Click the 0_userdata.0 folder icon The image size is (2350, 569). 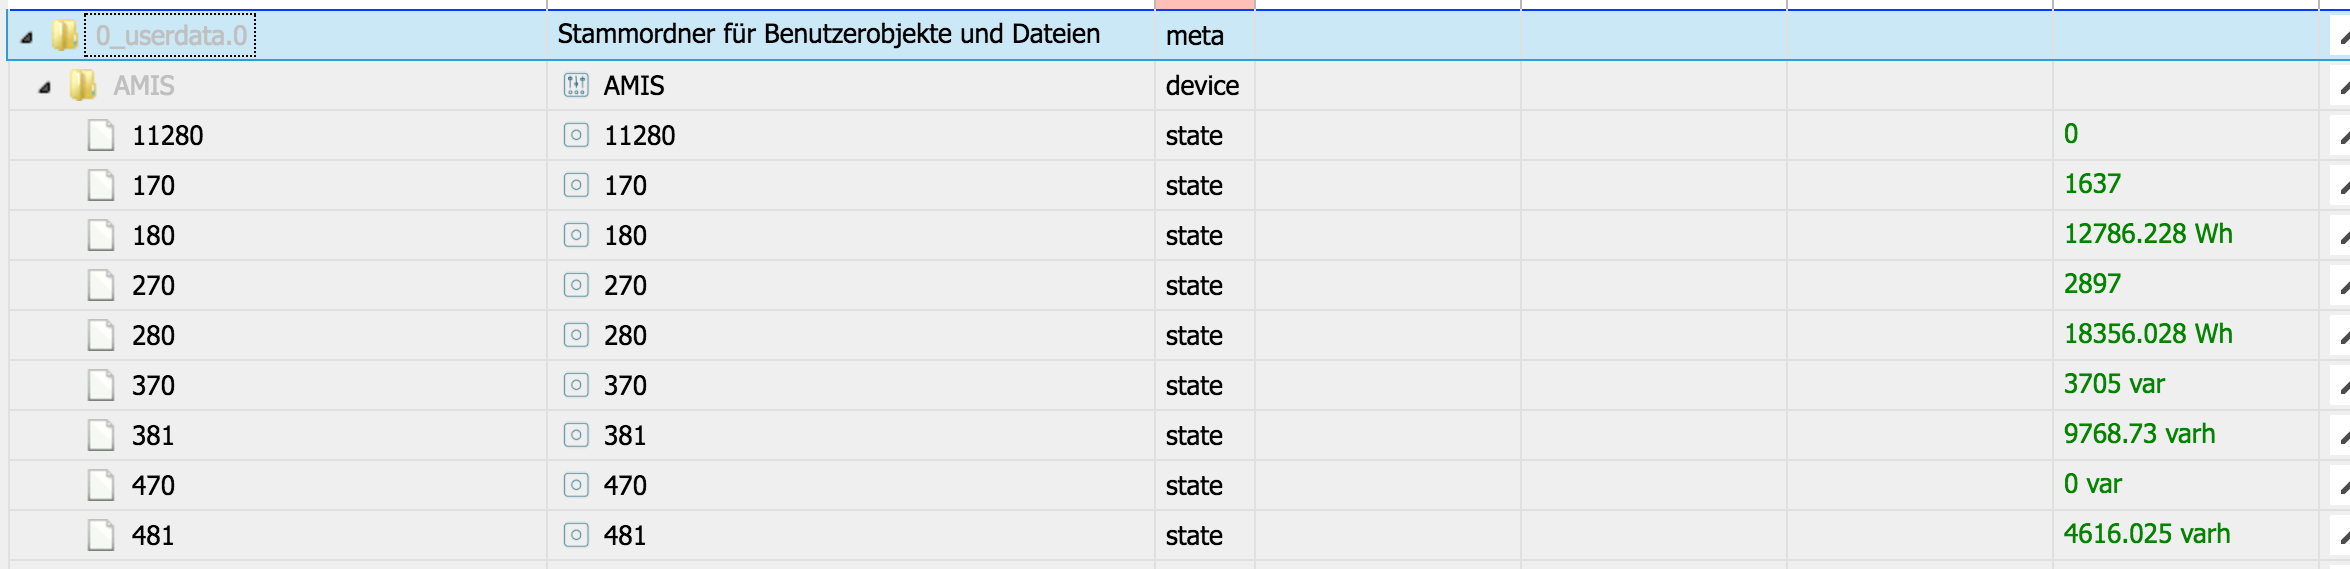65,36
